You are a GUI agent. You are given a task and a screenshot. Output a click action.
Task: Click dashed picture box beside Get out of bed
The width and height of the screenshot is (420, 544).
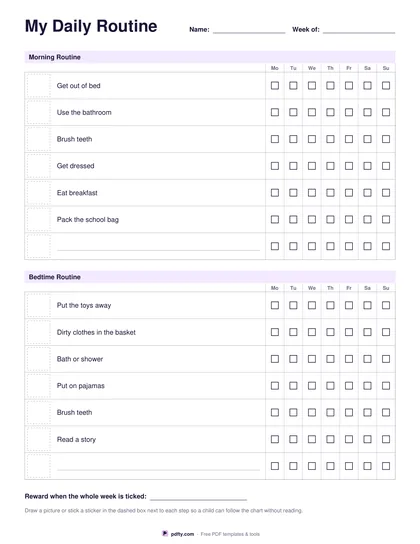click(x=38, y=86)
